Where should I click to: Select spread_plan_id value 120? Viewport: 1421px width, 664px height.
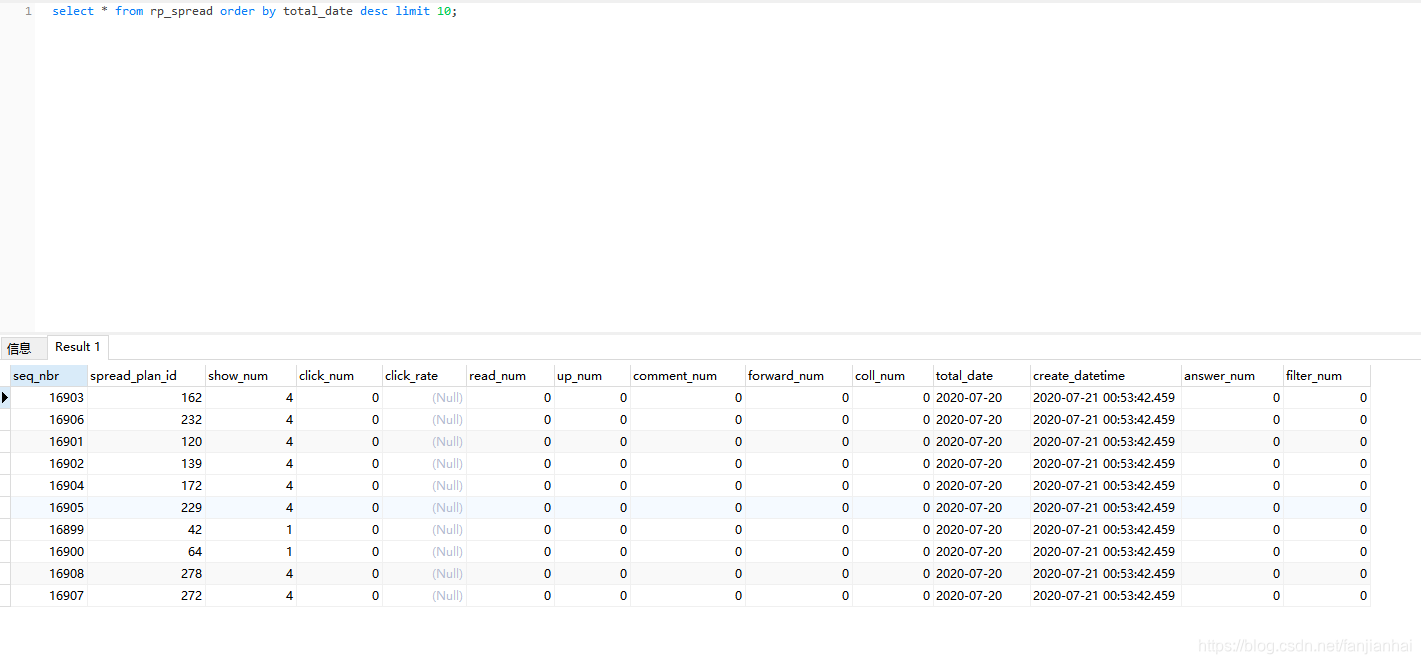pyautogui.click(x=146, y=442)
